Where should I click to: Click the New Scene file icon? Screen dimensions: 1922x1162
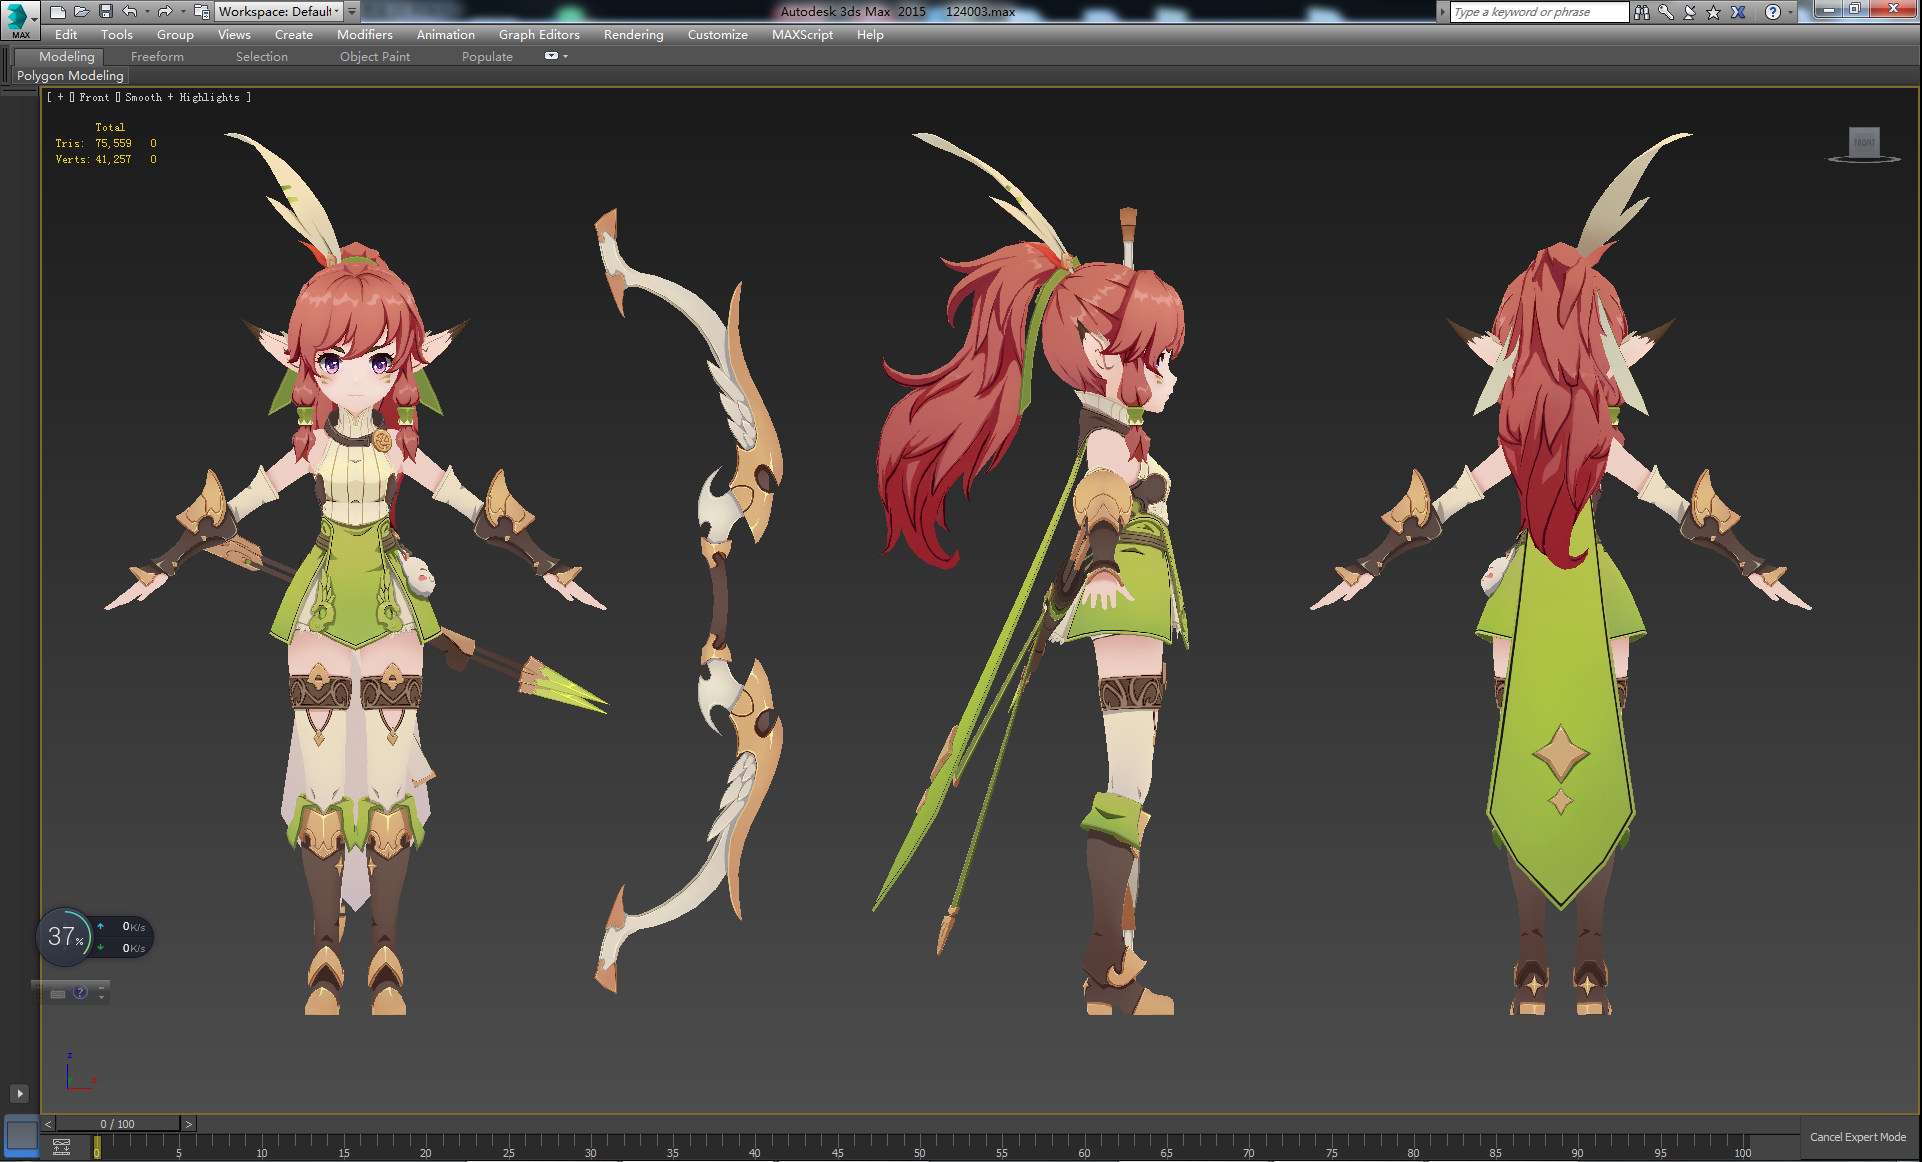pos(58,12)
